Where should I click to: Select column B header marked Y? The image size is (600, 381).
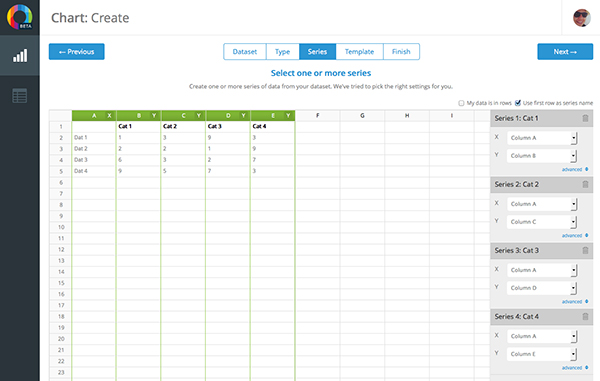coord(139,116)
